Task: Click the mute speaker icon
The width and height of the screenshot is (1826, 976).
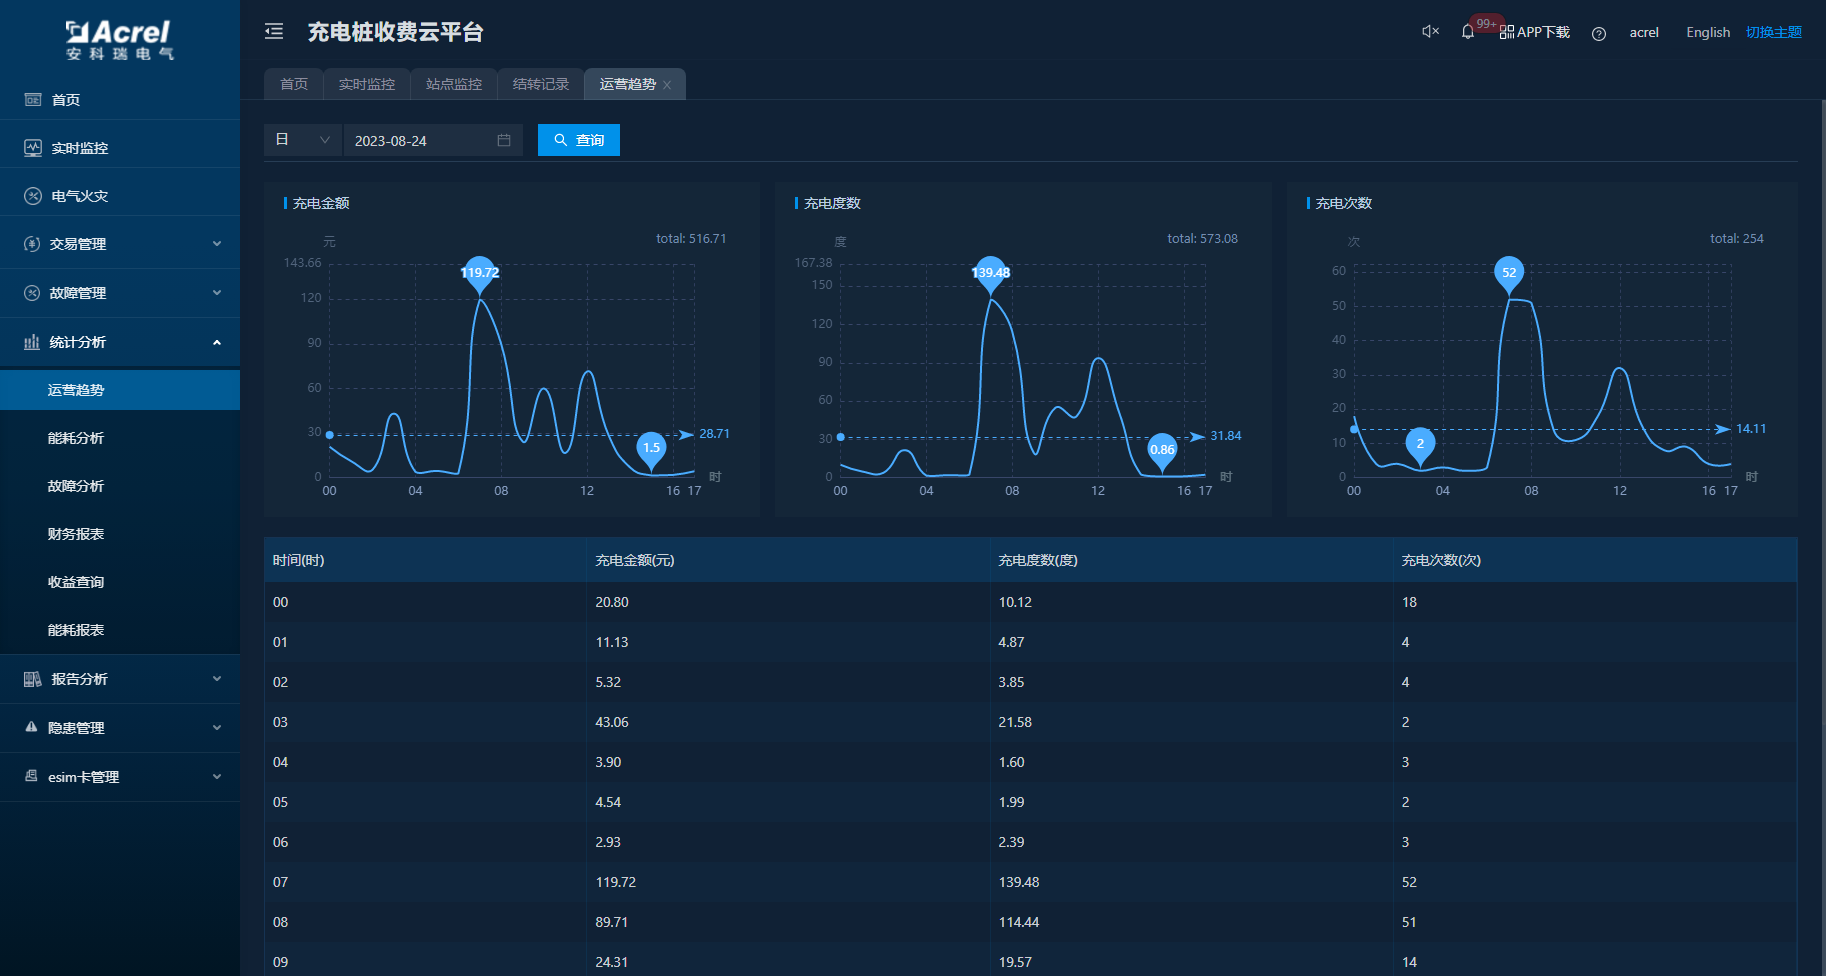Action: click(x=1430, y=32)
